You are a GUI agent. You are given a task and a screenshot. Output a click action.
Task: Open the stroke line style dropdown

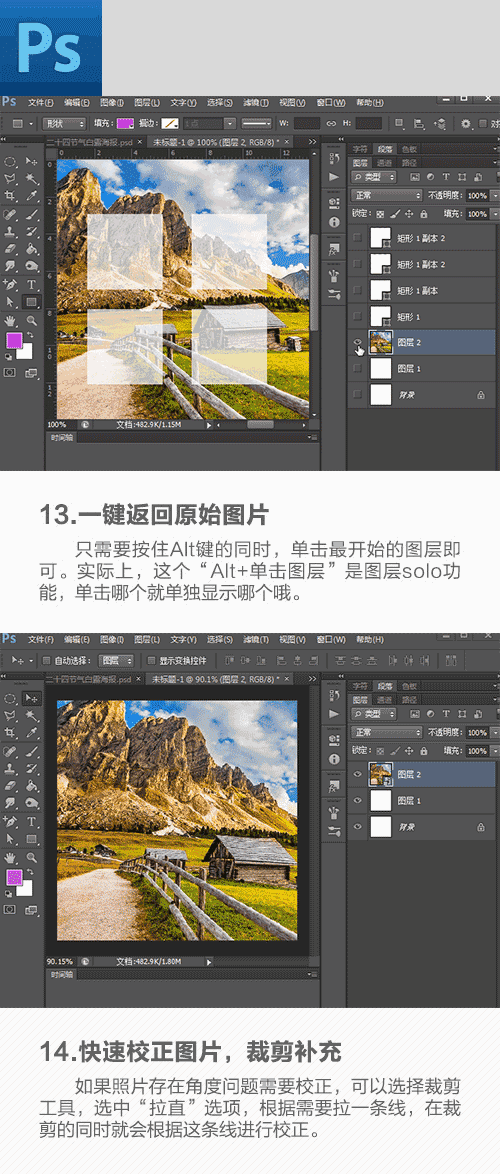point(257,124)
